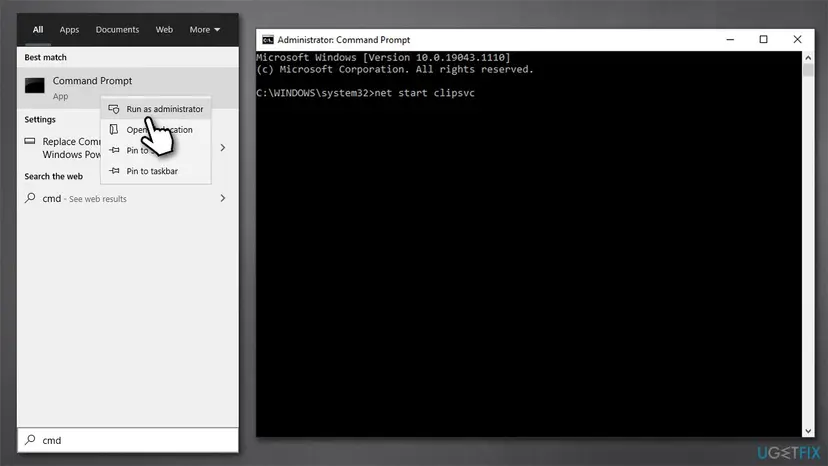The image size is (828, 466).
Task: Click the Command Prompt scrollbar up arrow
Action: [x=808, y=57]
